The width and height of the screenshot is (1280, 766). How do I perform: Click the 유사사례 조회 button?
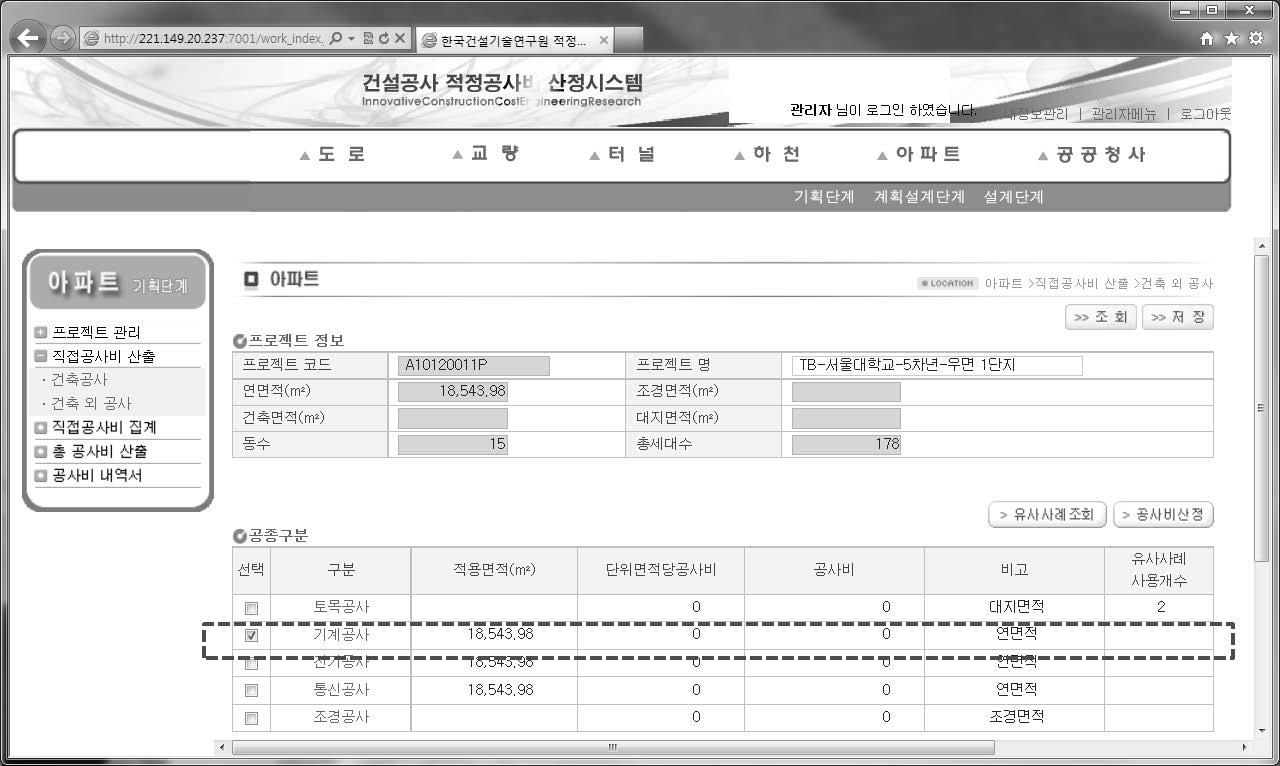point(1047,515)
